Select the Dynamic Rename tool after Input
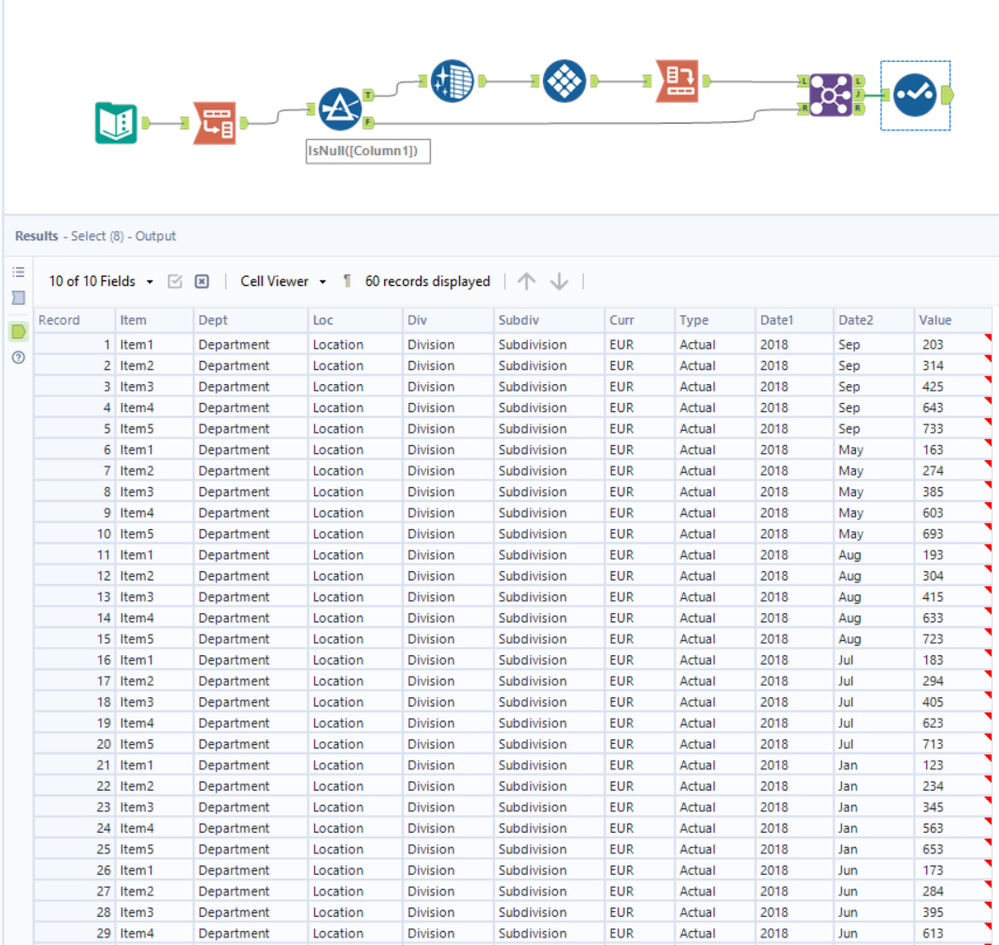Screen dimensions: 999x945 pos(215,122)
